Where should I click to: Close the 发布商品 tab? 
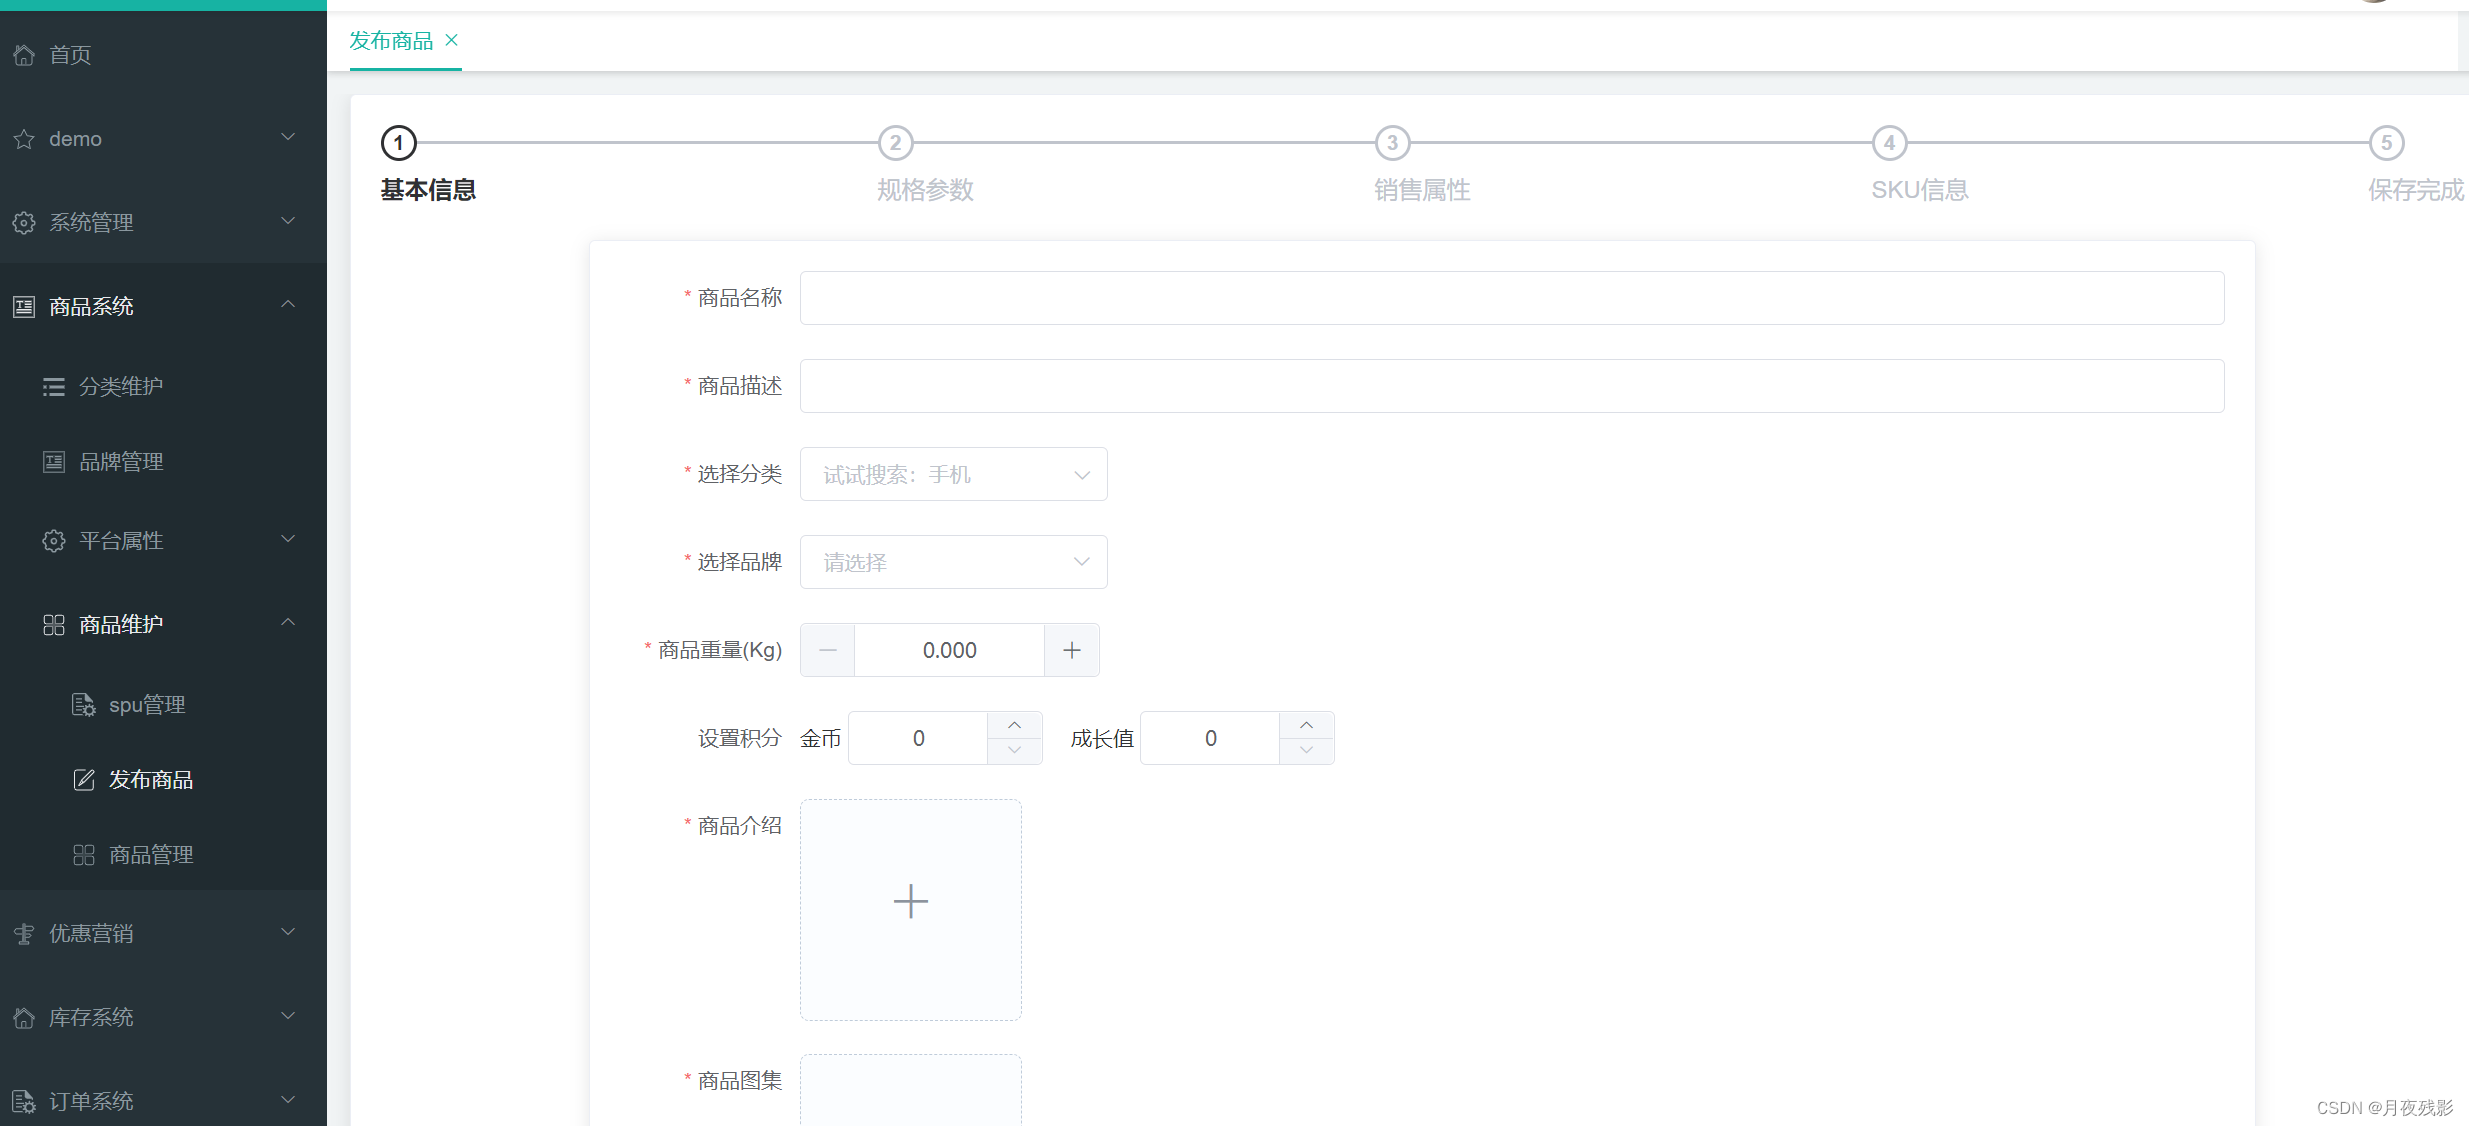click(x=451, y=40)
